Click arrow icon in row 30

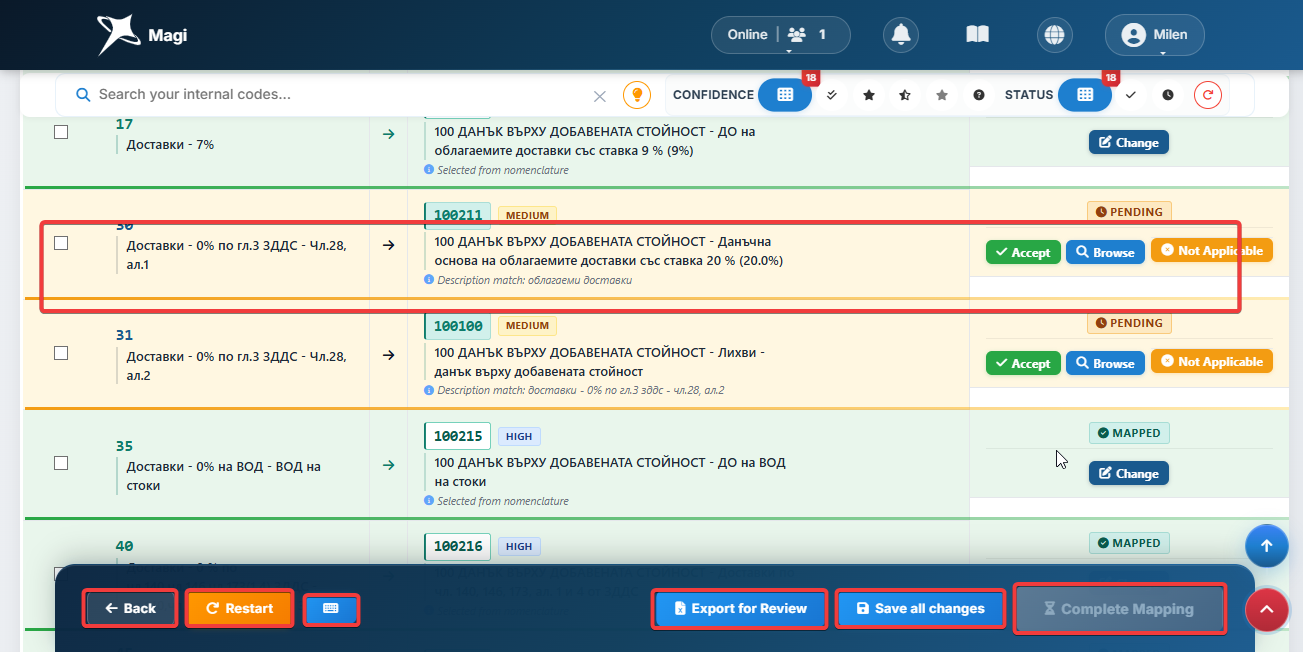click(x=389, y=245)
